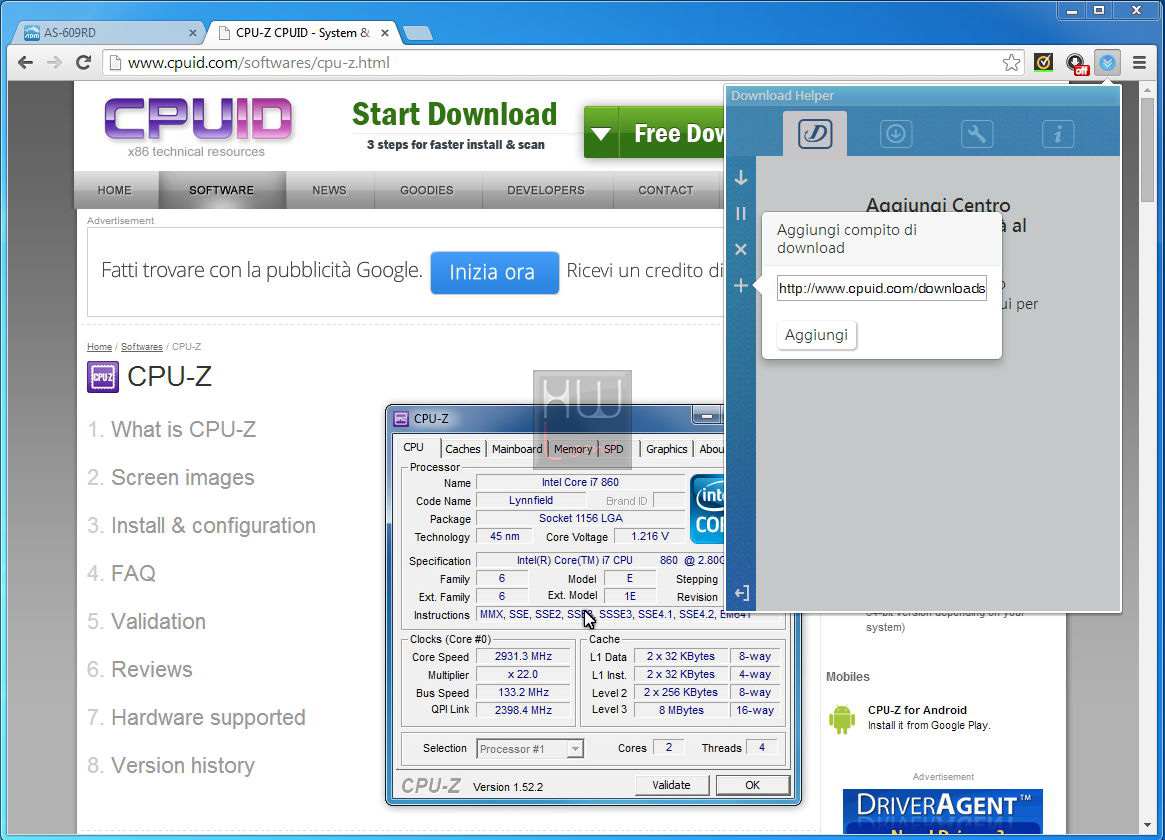
Task: Jump to 'What is CPU-Z' section
Action: click(x=184, y=429)
